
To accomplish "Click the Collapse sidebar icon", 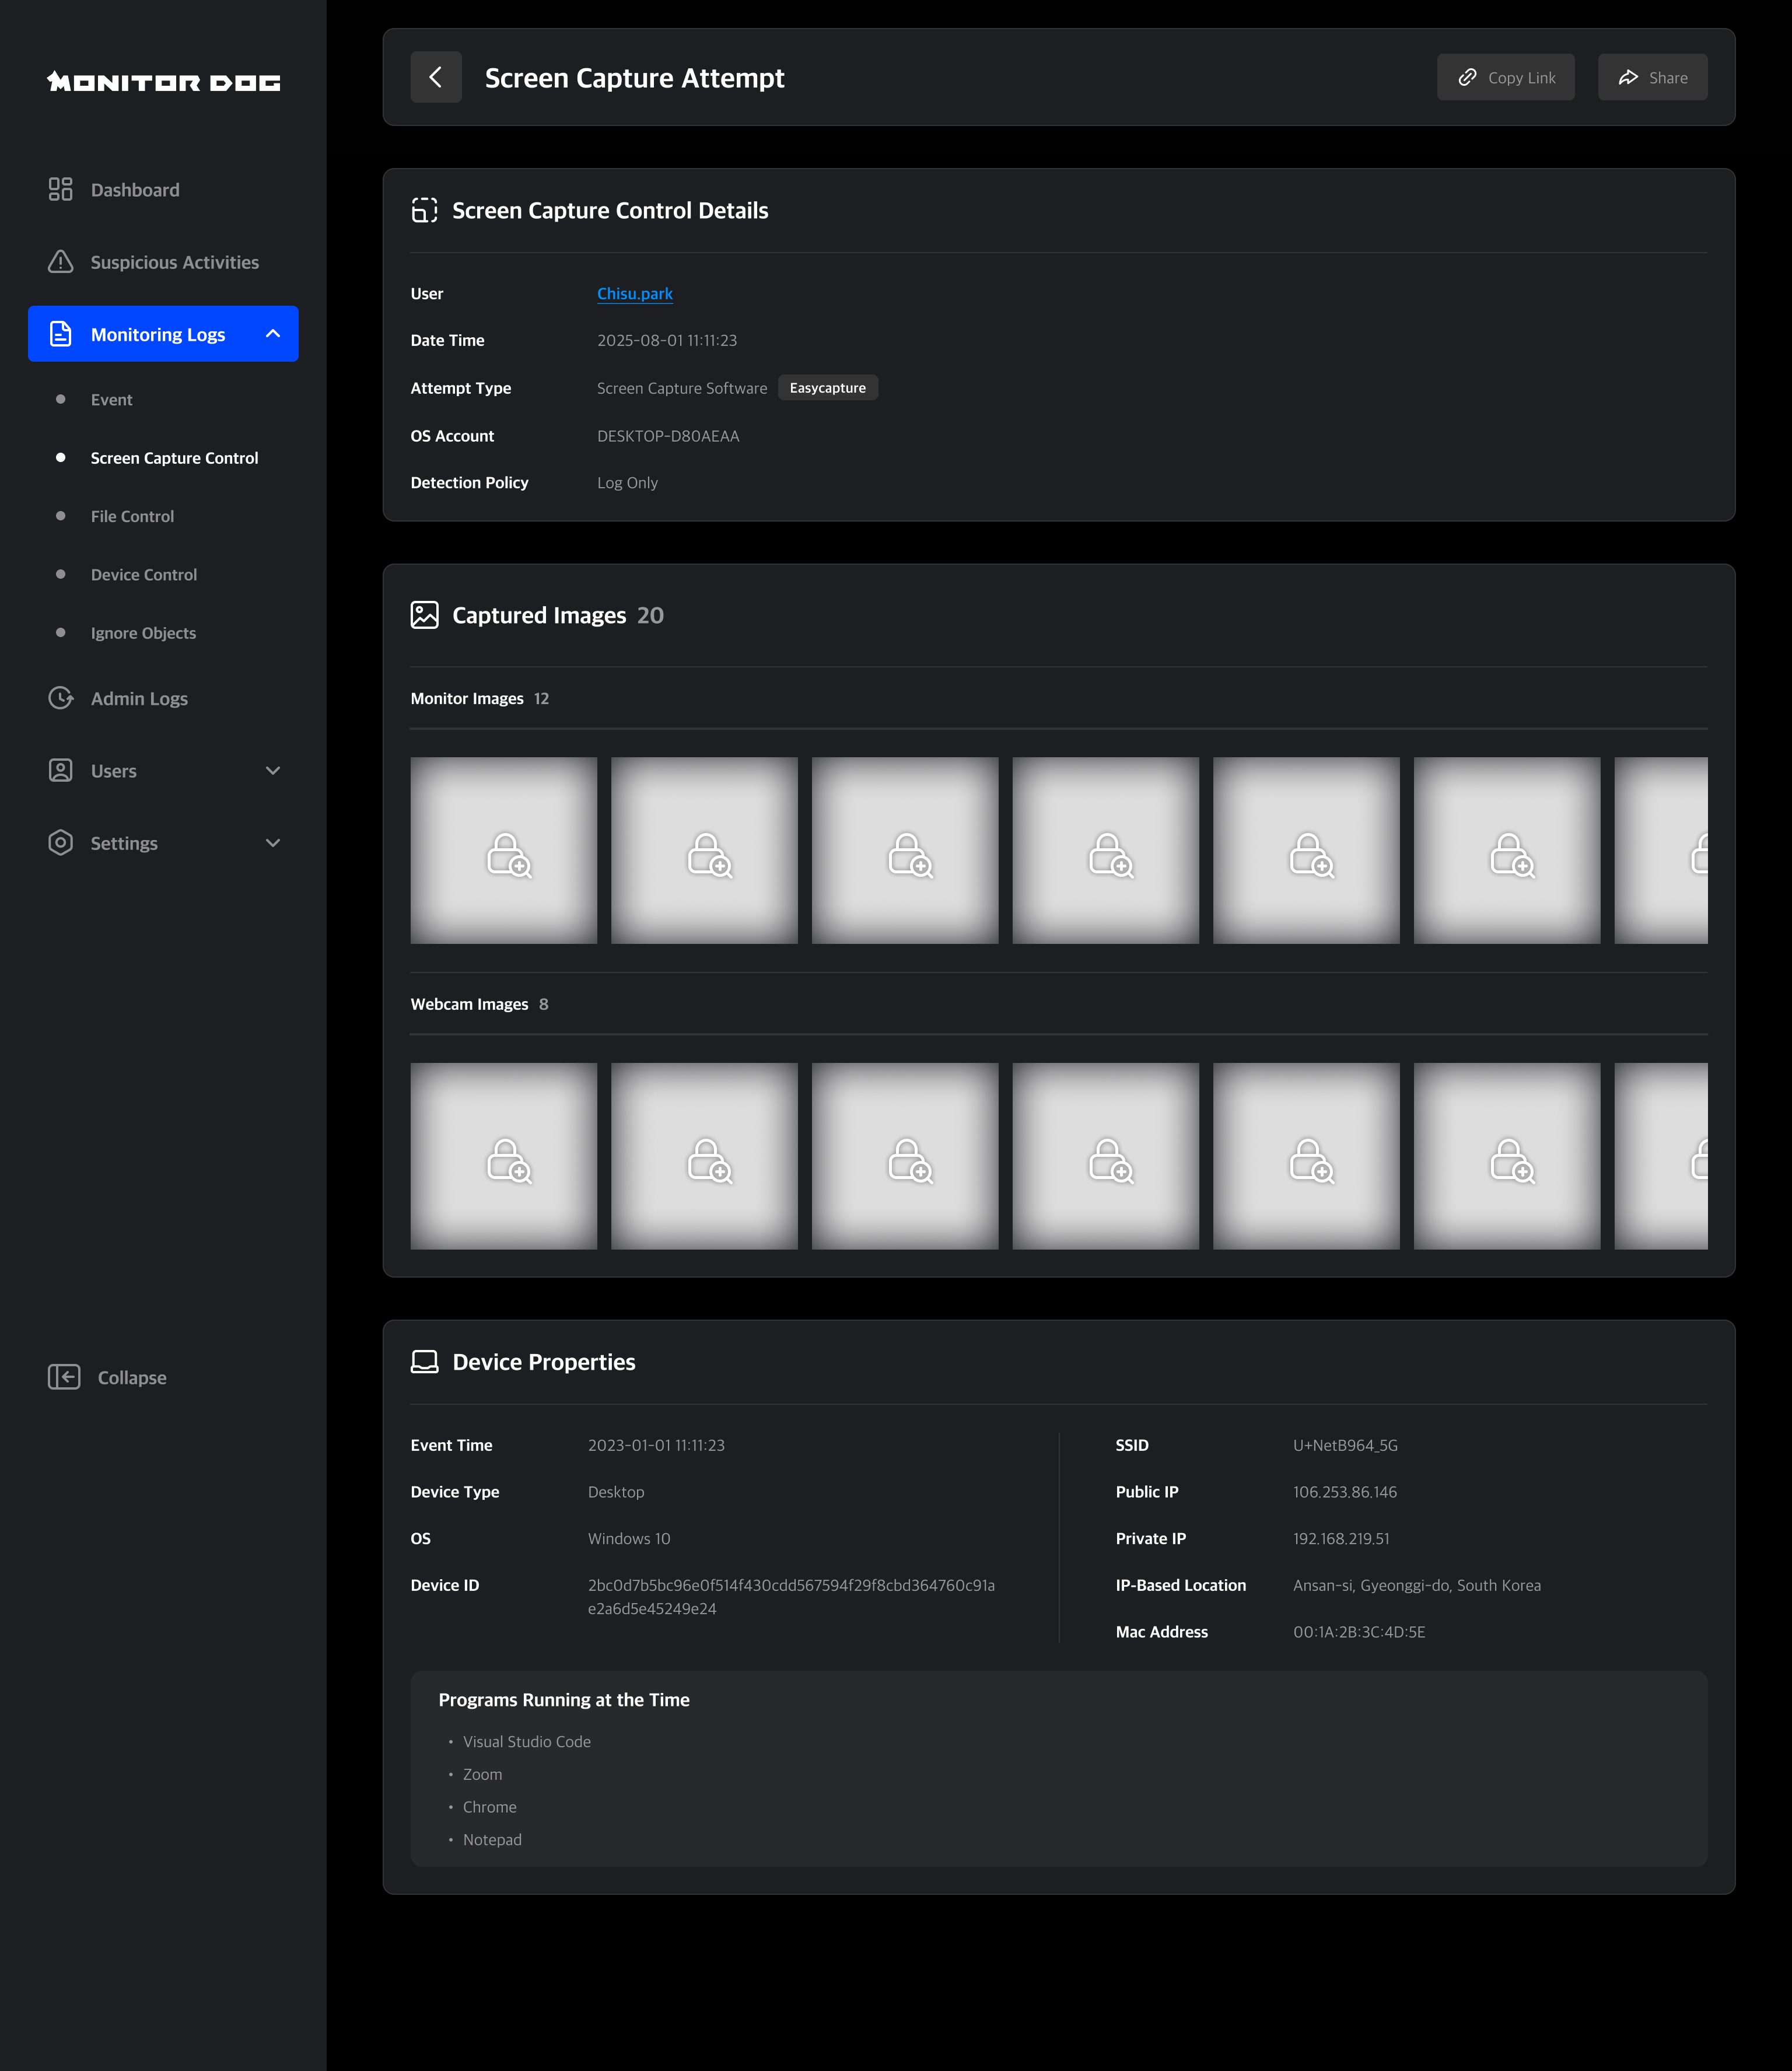I will click(x=64, y=1377).
